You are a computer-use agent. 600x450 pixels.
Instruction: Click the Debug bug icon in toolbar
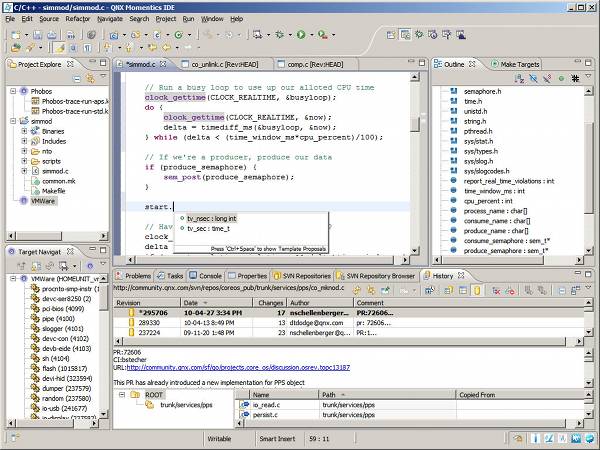(x=280, y=35)
